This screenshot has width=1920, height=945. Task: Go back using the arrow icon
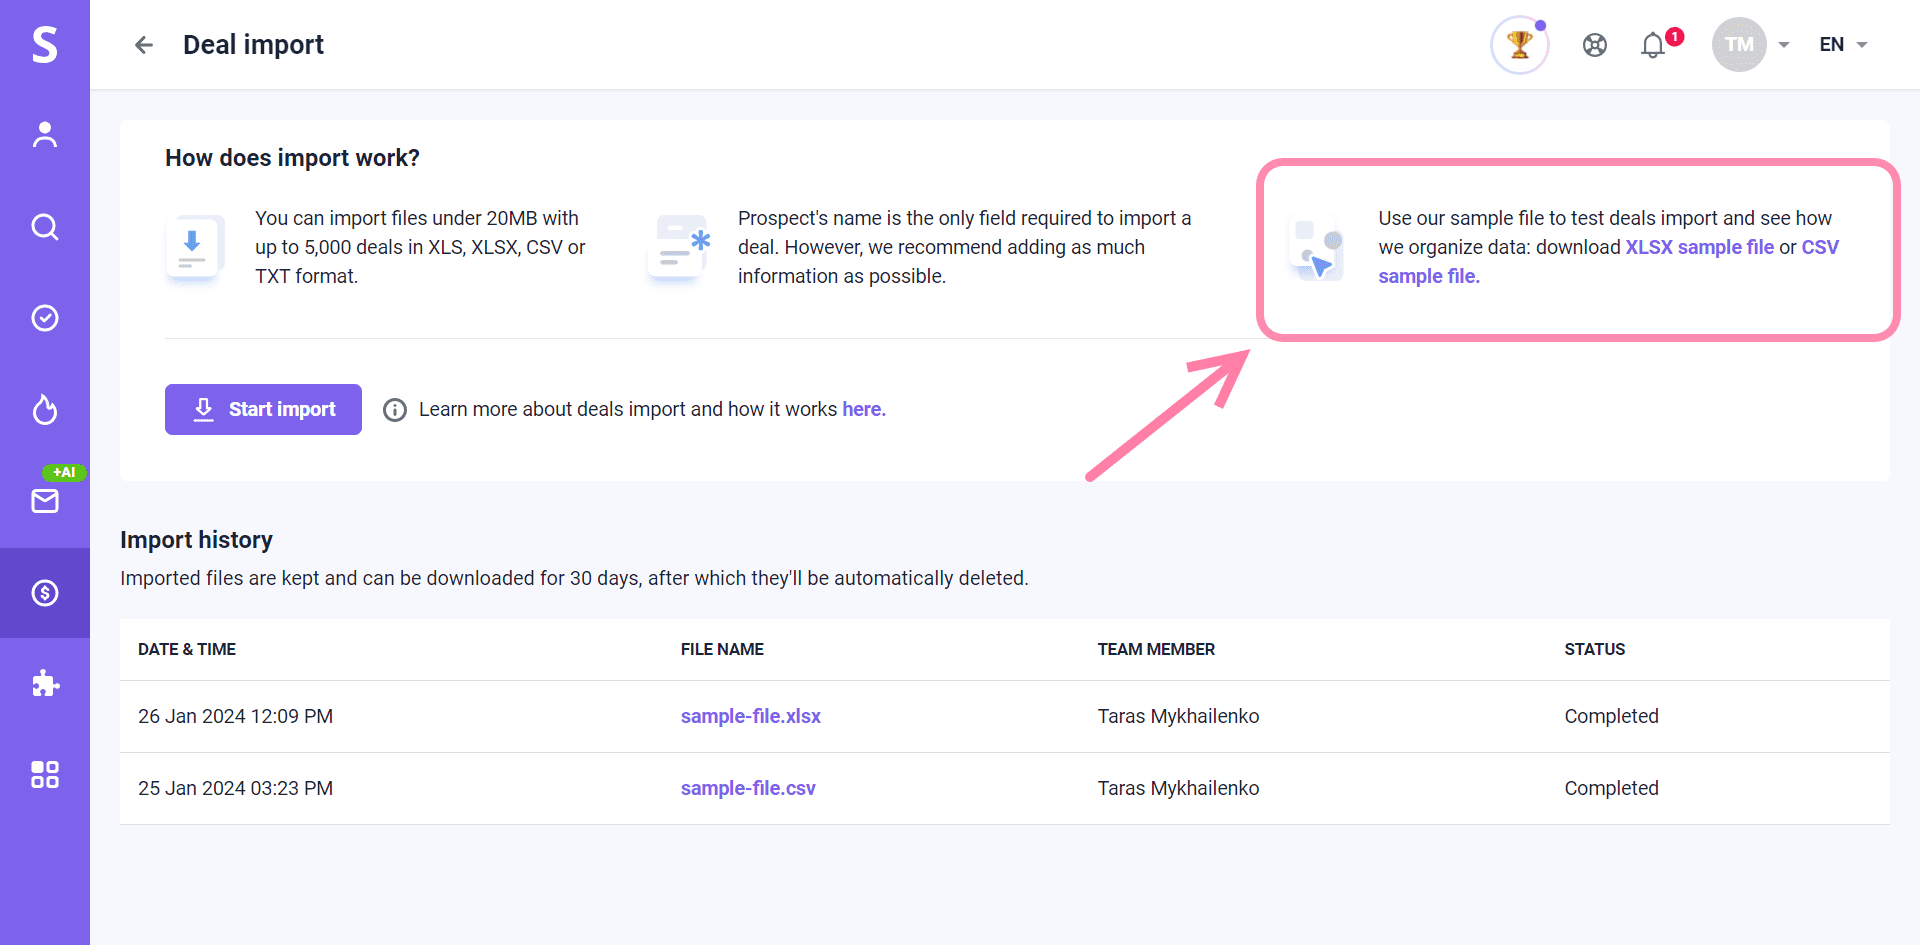(144, 45)
